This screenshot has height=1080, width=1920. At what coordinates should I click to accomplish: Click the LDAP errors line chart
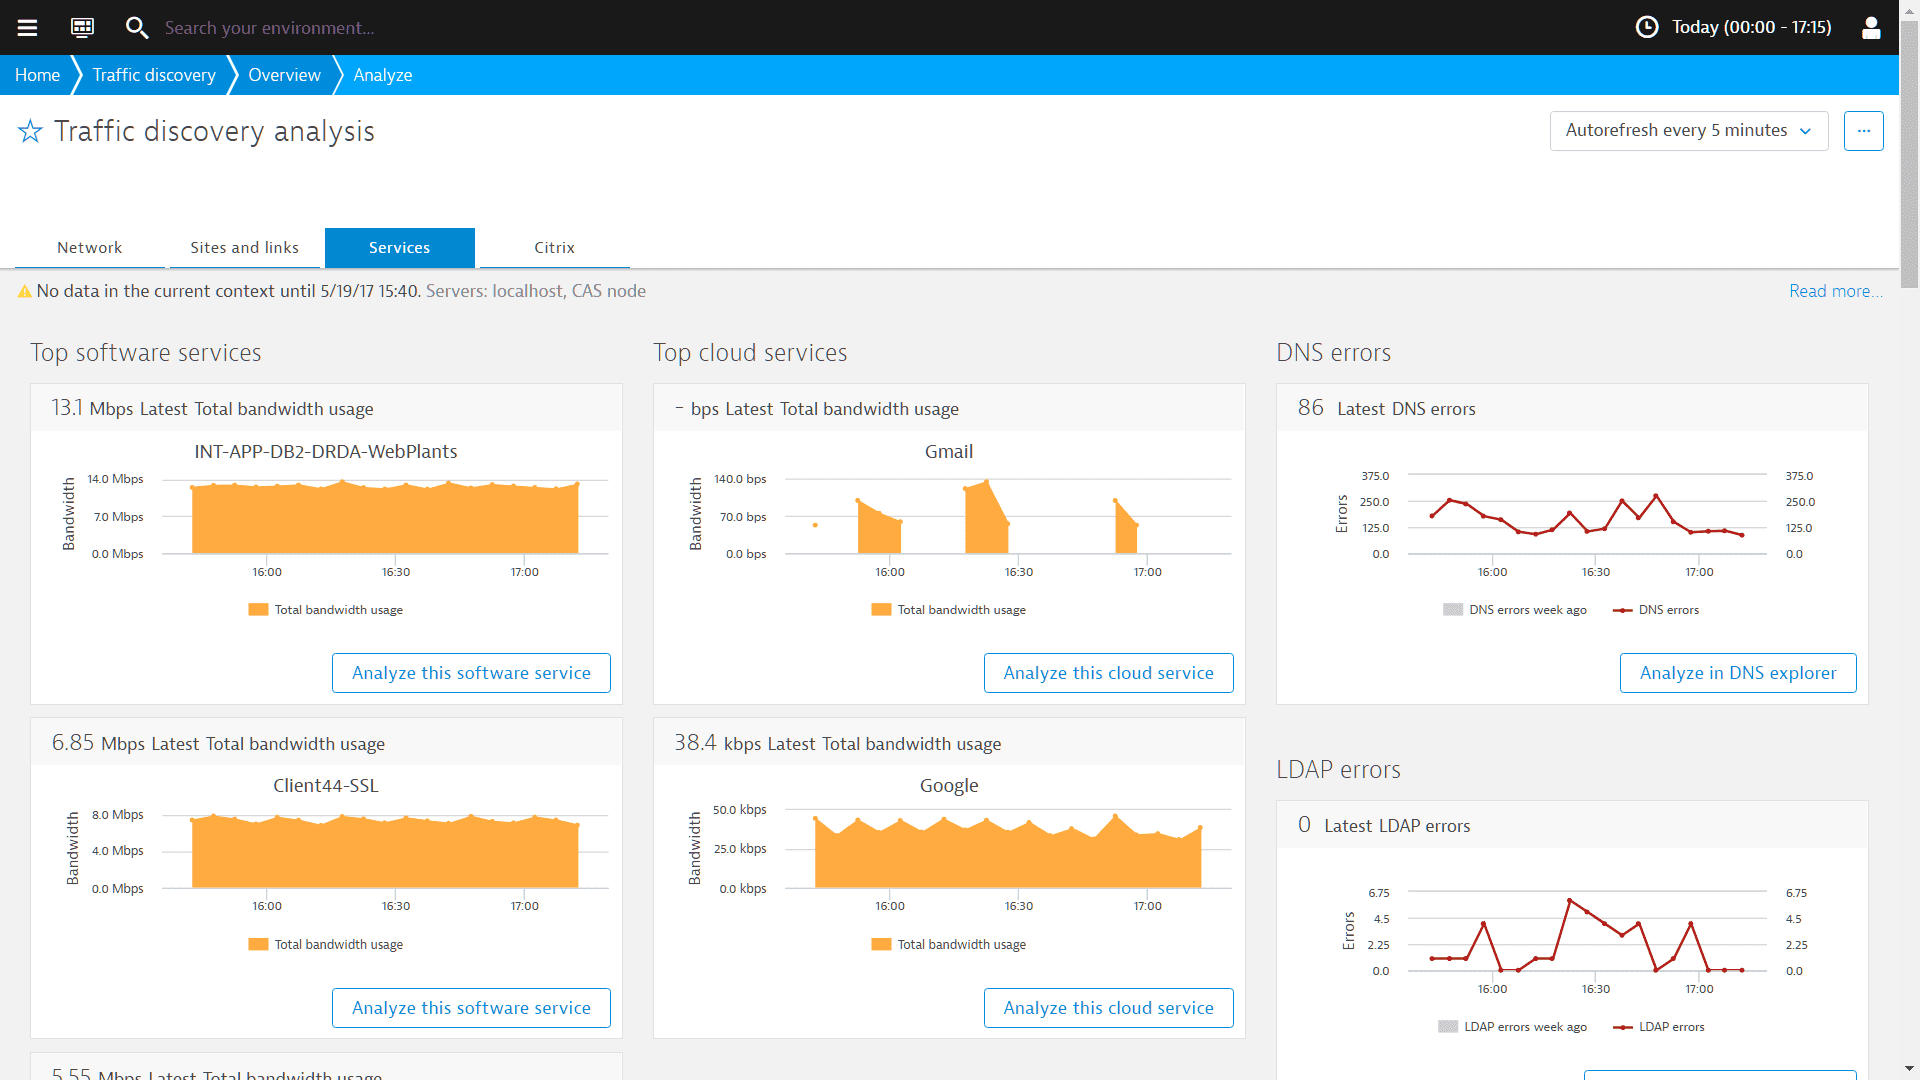point(1588,932)
